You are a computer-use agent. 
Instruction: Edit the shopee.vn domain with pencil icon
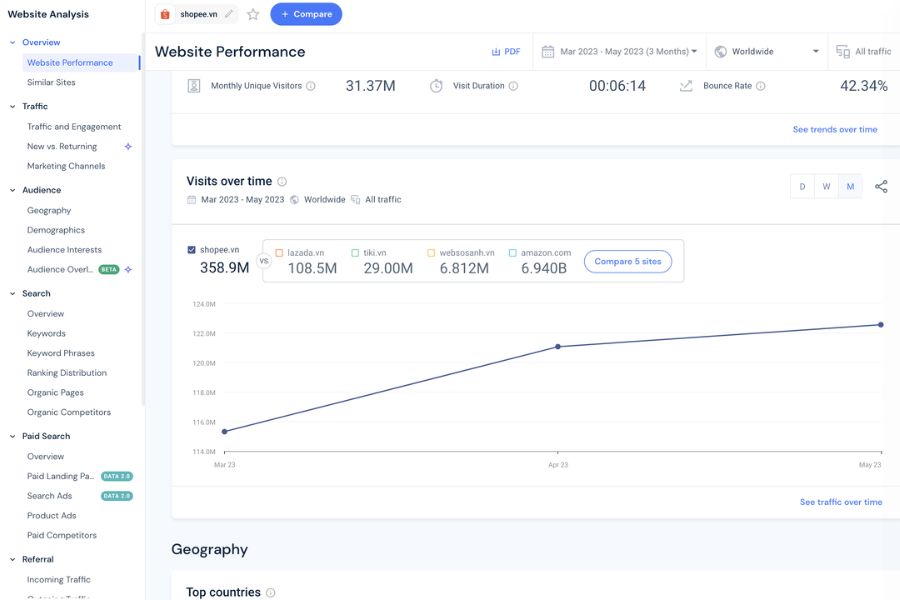pos(229,14)
